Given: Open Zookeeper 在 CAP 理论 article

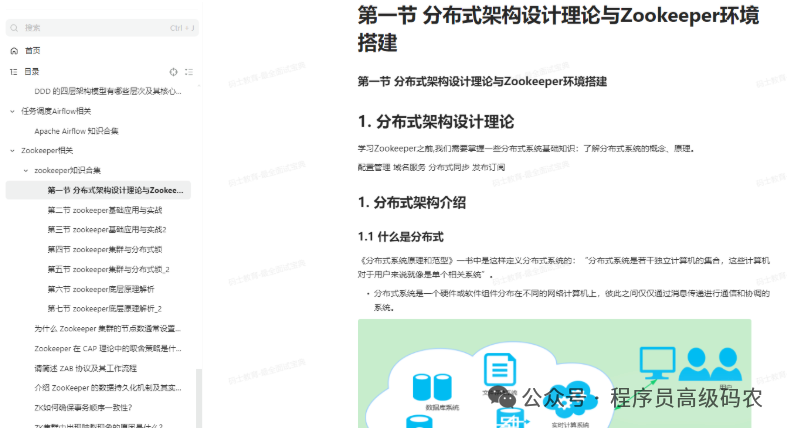Looking at the screenshot, I should tap(107, 348).
